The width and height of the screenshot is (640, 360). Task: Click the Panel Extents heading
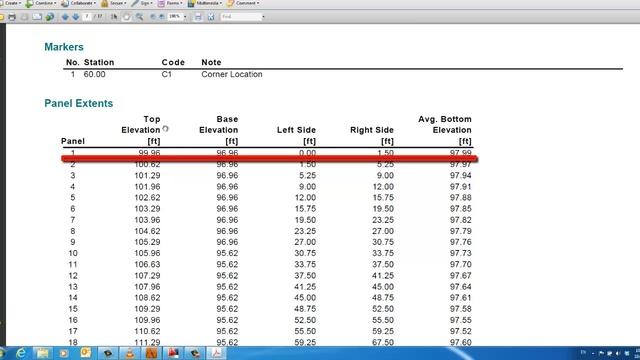(x=78, y=103)
